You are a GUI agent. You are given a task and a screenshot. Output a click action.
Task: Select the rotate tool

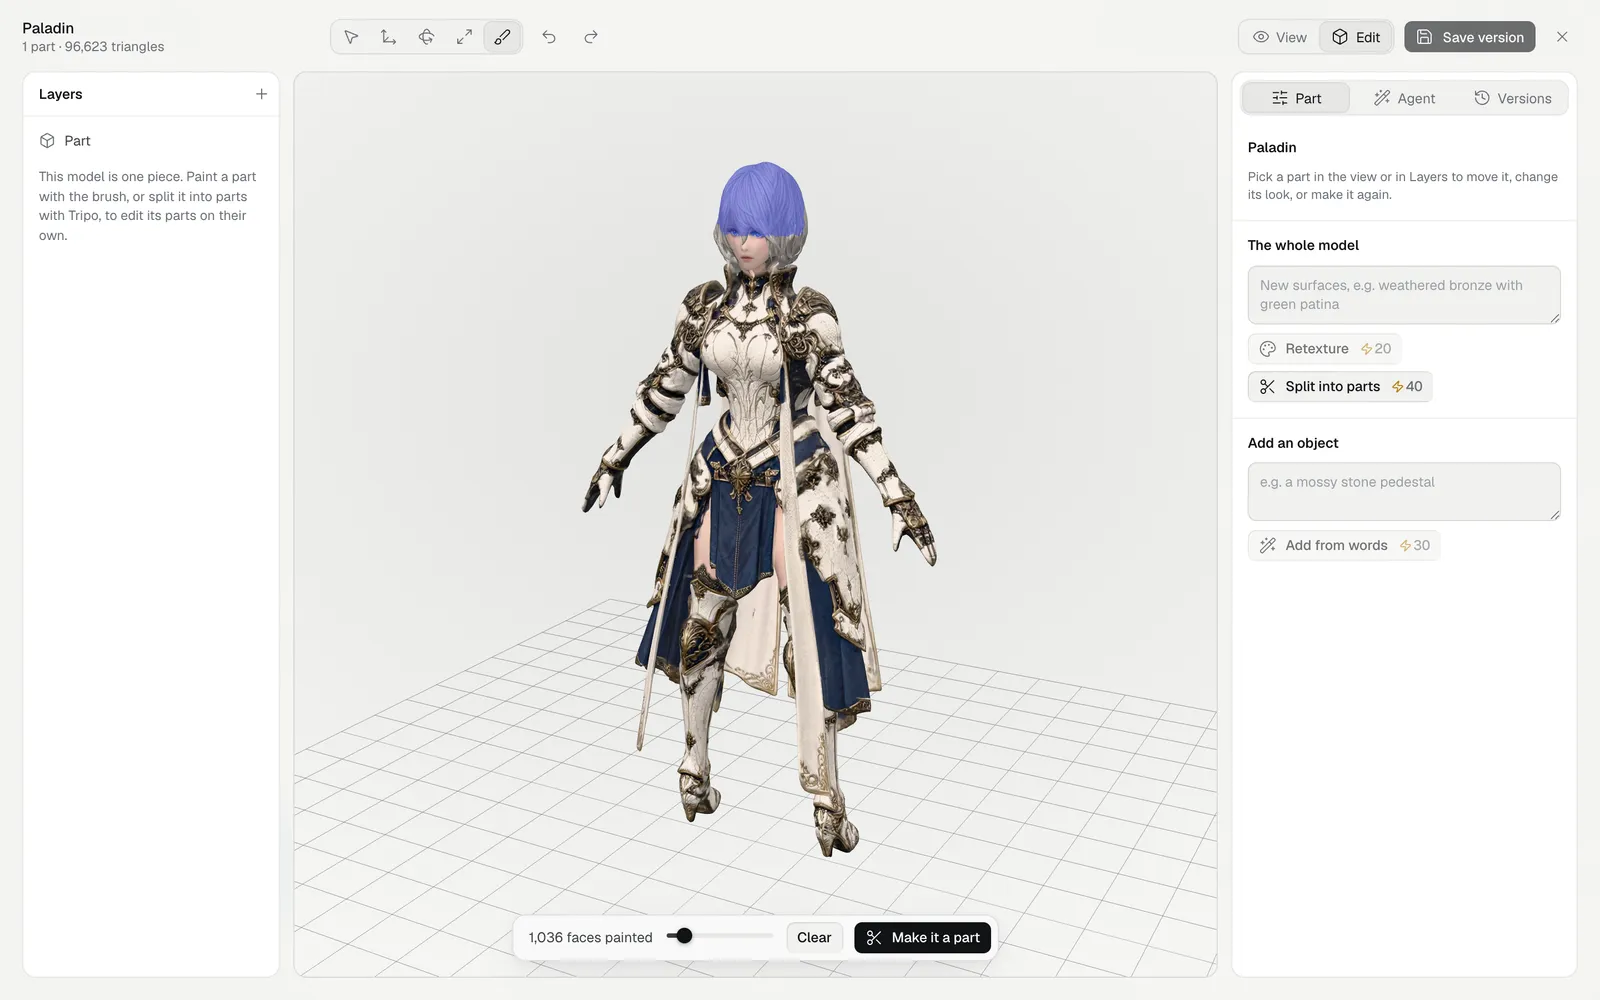[x=427, y=37]
